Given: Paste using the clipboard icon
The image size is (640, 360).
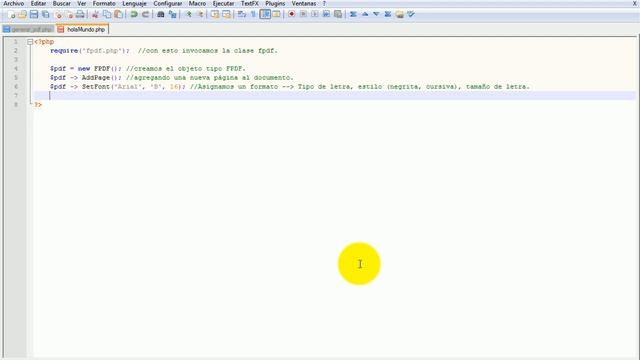Looking at the screenshot, I should point(118,15).
